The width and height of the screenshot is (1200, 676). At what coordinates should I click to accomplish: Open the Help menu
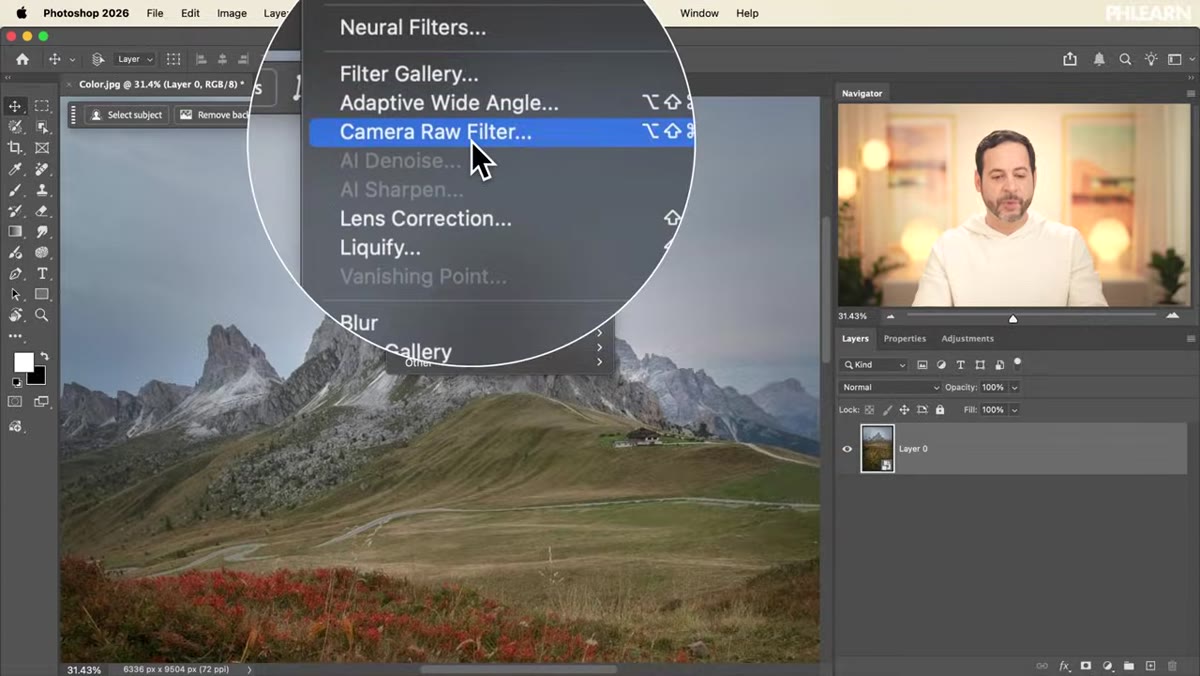coord(747,13)
